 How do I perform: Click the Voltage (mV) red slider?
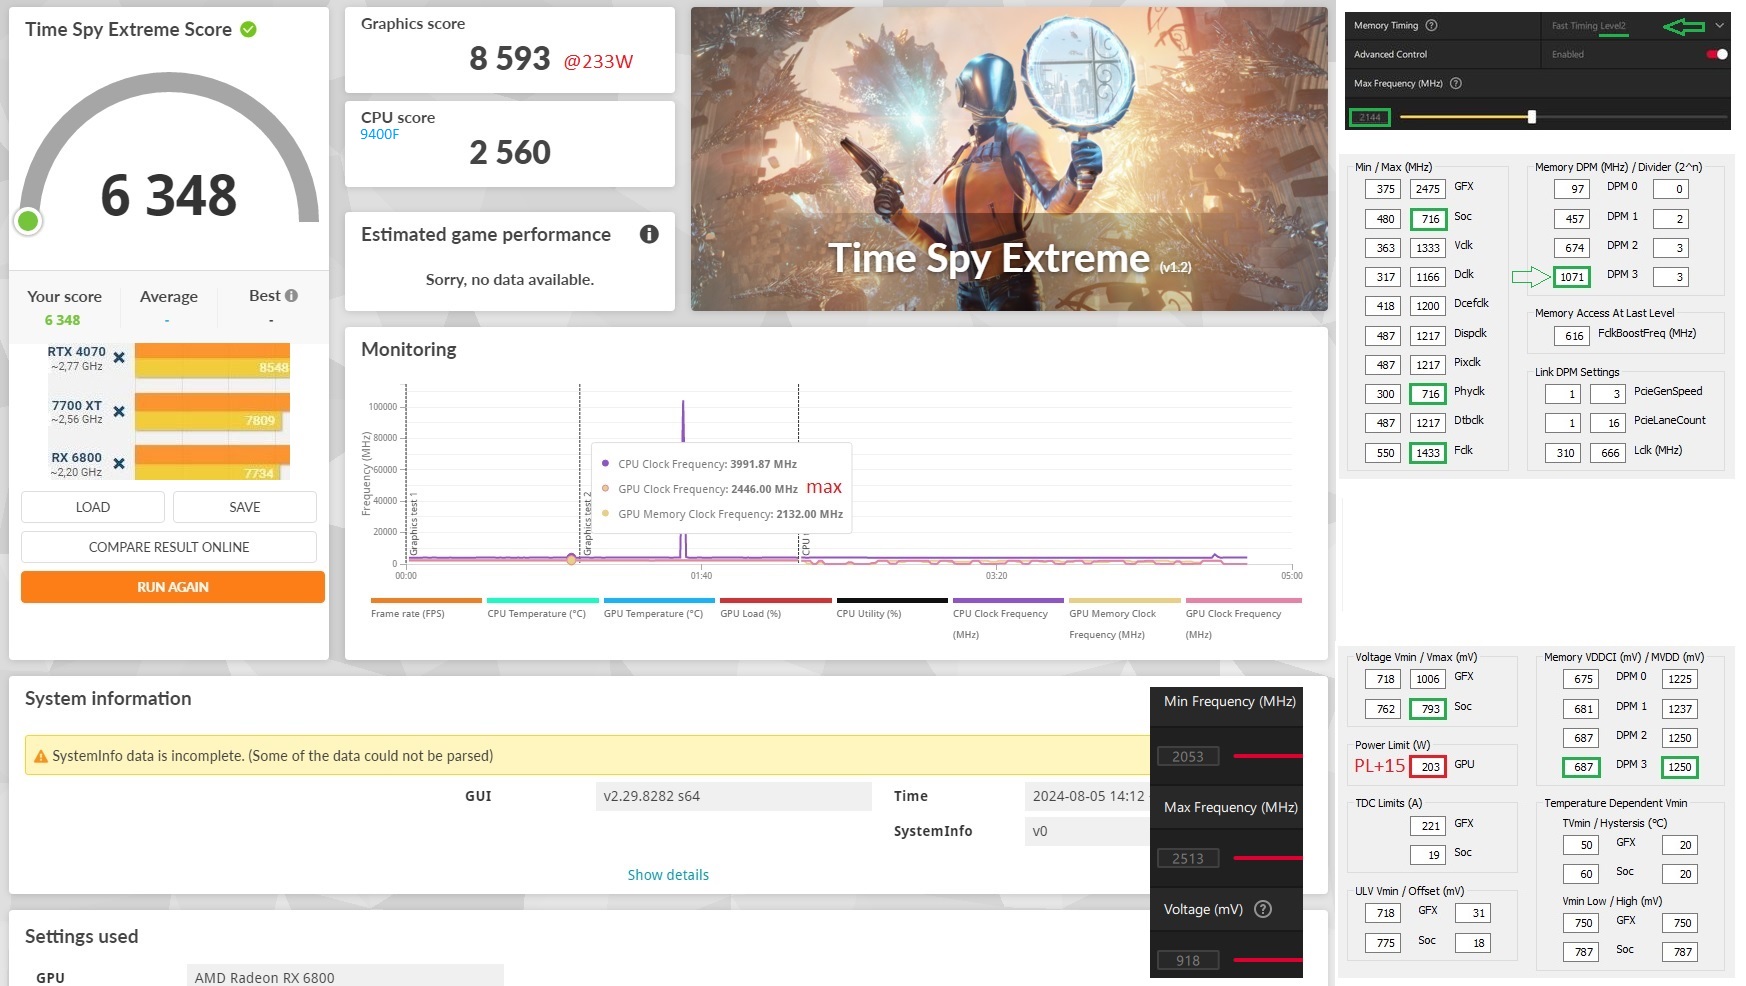click(x=1267, y=960)
